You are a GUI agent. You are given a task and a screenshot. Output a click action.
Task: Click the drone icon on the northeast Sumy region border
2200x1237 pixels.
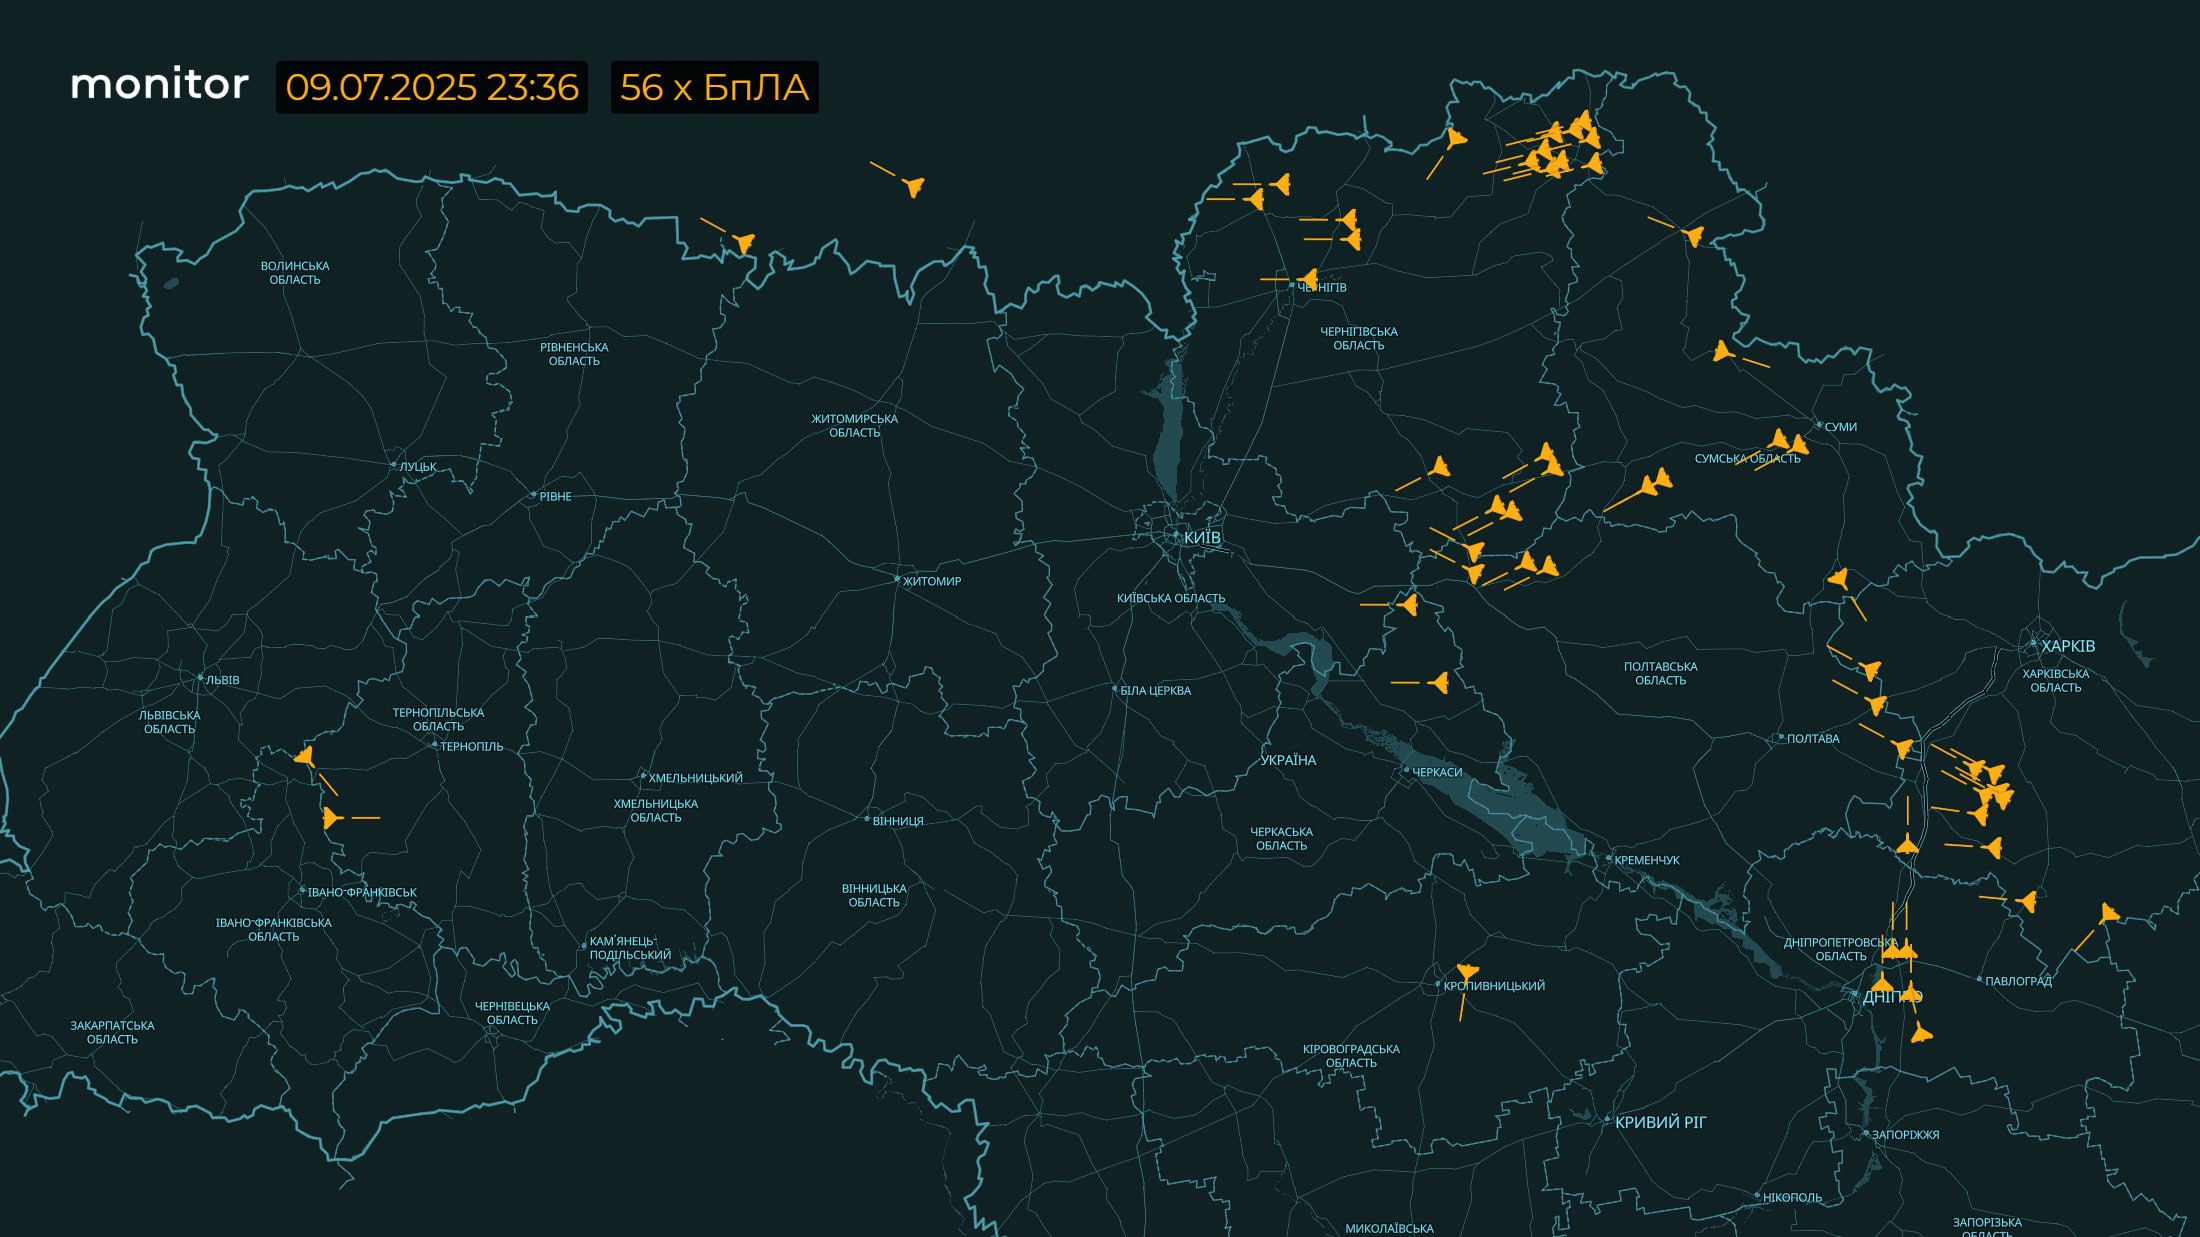[1692, 236]
